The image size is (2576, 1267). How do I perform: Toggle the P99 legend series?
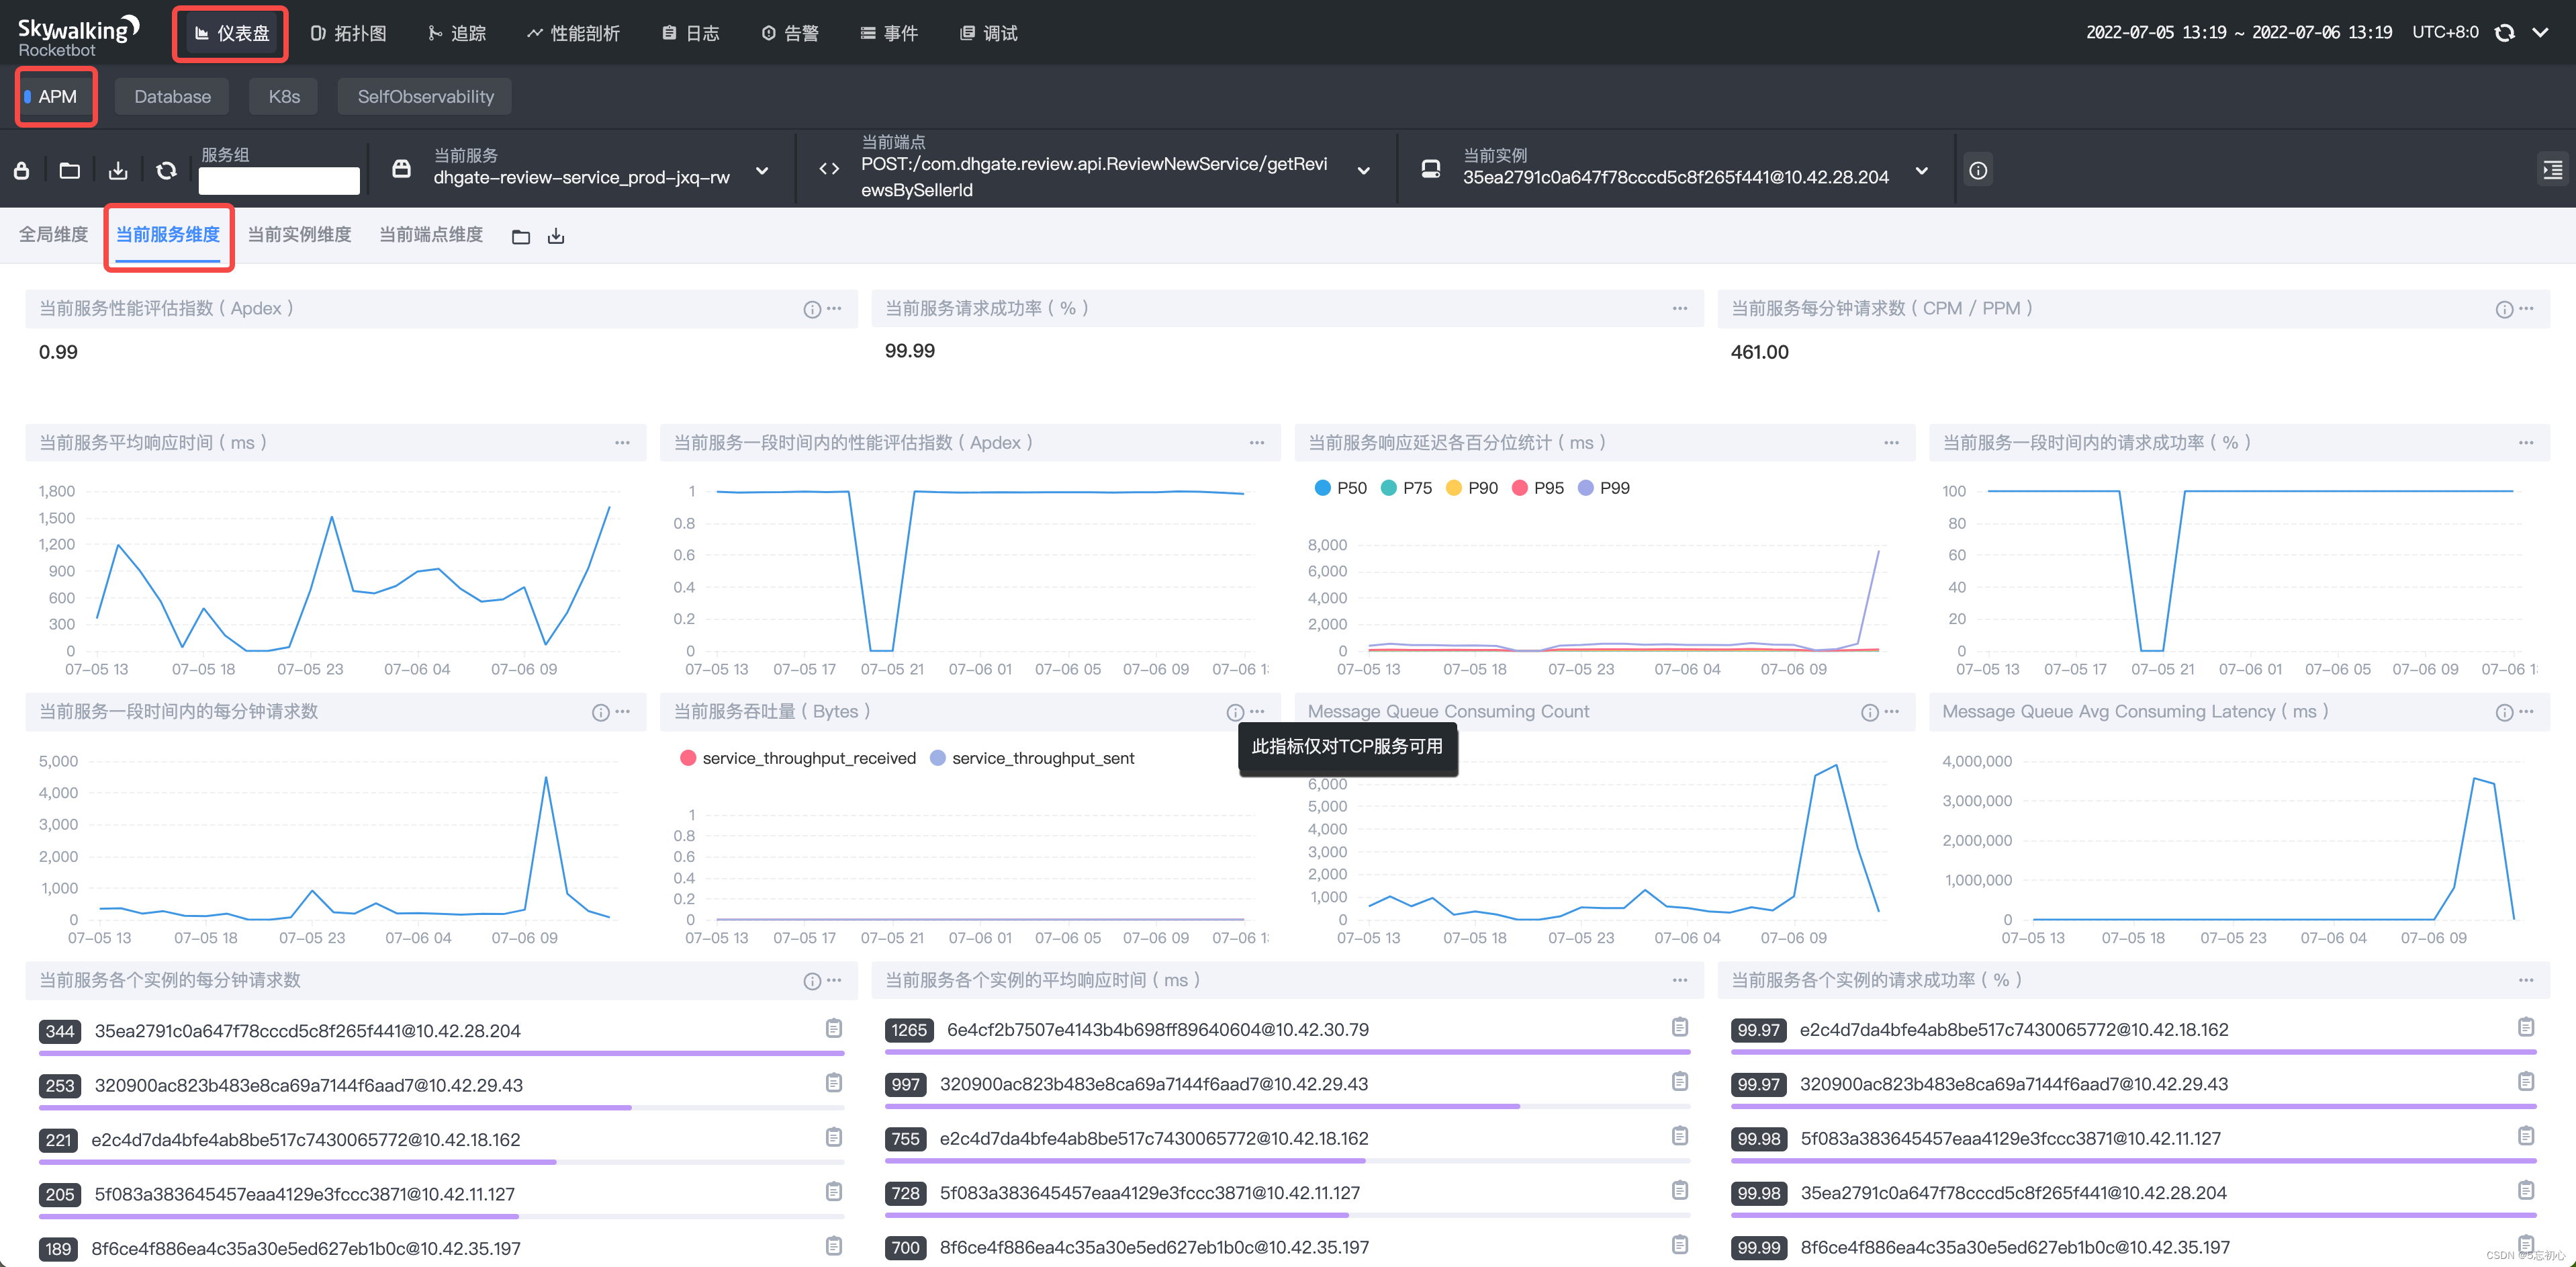(1604, 488)
